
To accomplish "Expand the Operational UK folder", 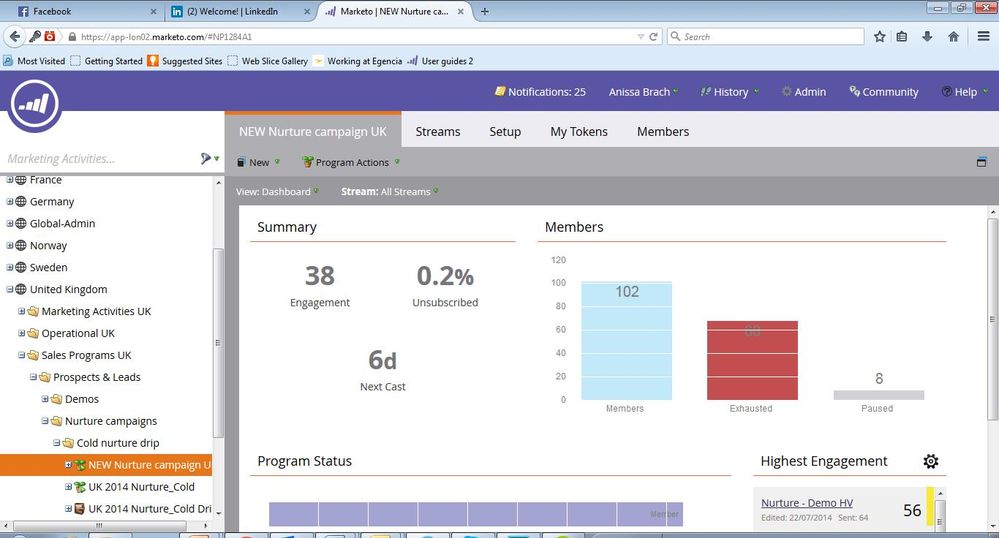I will [22, 333].
